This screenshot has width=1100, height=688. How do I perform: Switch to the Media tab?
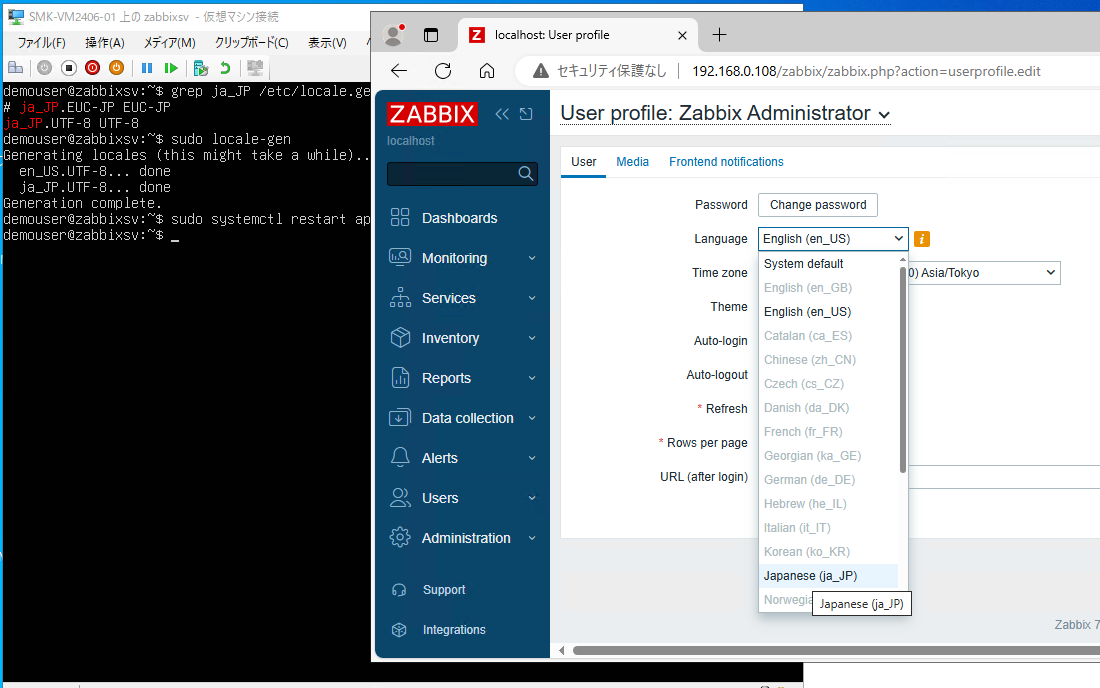pos(632,162)
